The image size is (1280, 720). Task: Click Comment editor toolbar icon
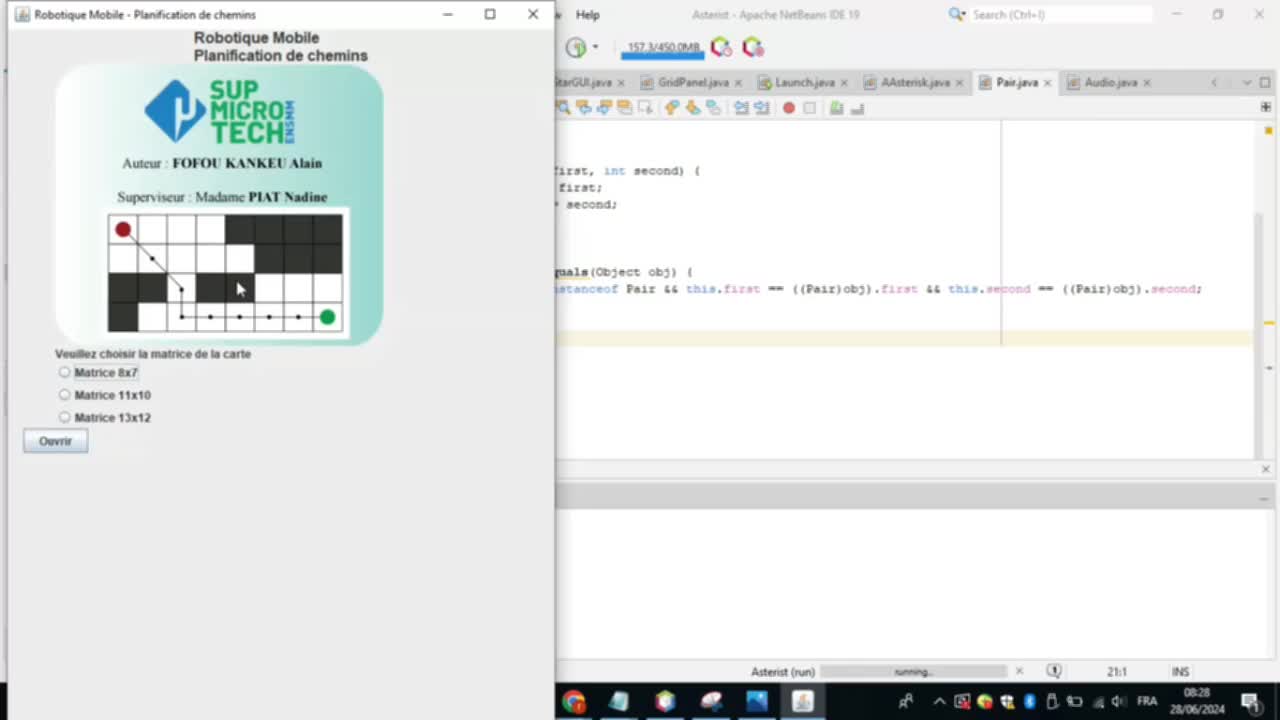(x=836, y=108)
